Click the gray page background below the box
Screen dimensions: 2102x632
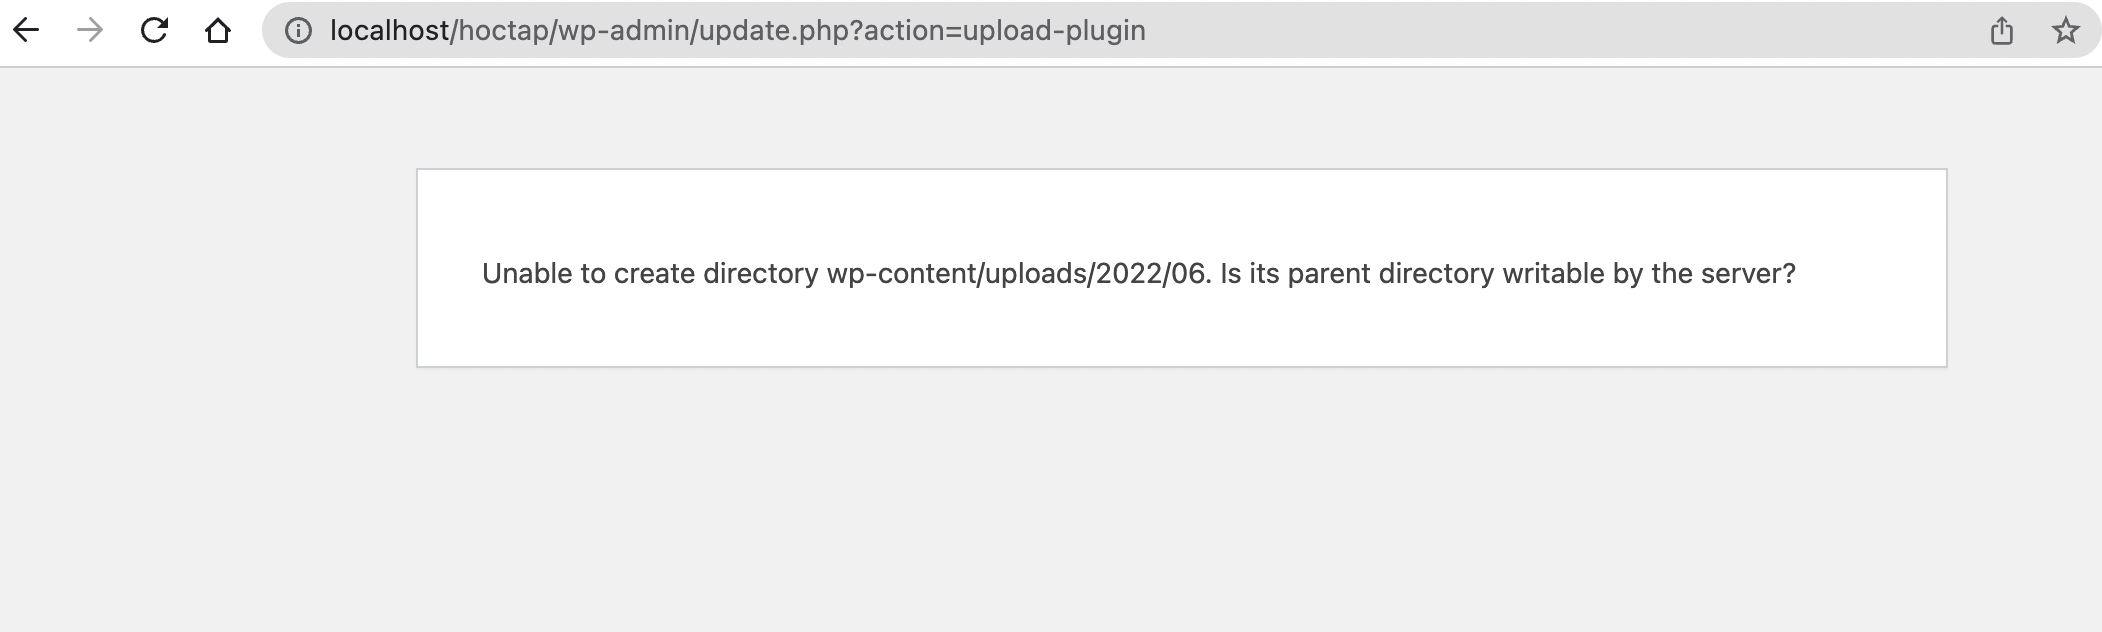[x=1180, y=500]
